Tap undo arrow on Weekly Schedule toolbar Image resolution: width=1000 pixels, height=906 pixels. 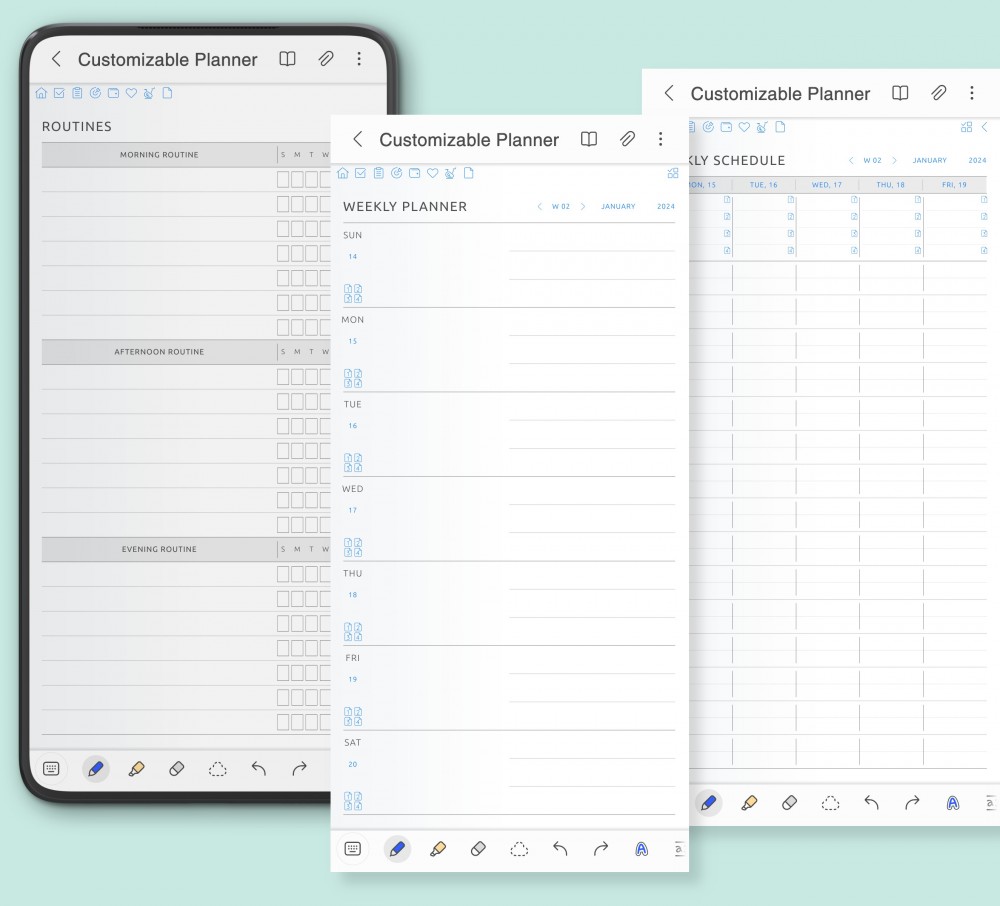click(871, 803)
